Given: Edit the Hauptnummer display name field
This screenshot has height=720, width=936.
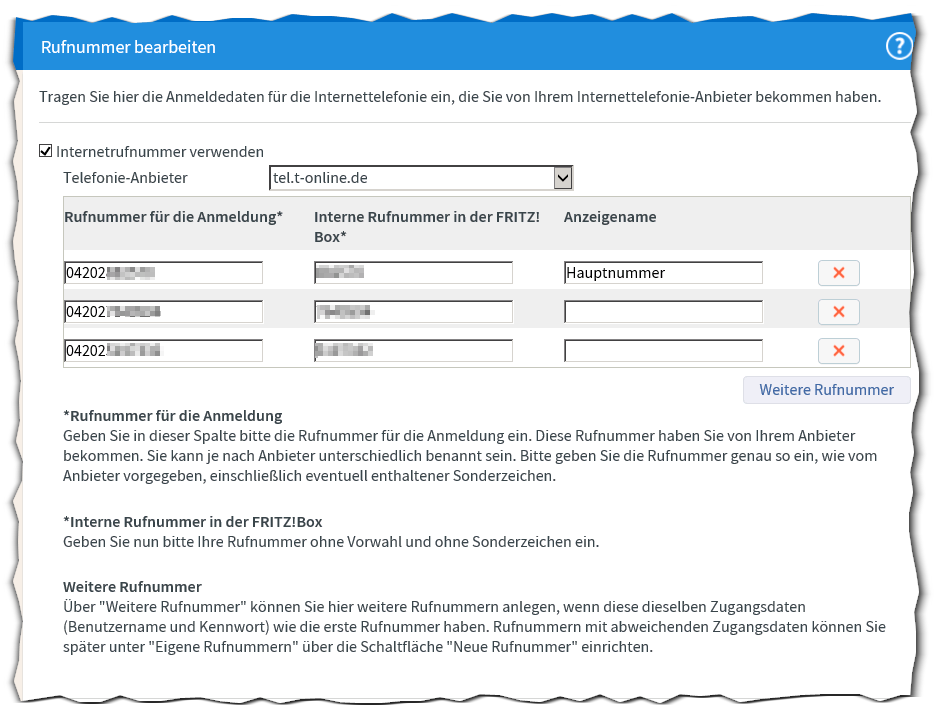Looking at the screenshot, I should pos(663,273).
